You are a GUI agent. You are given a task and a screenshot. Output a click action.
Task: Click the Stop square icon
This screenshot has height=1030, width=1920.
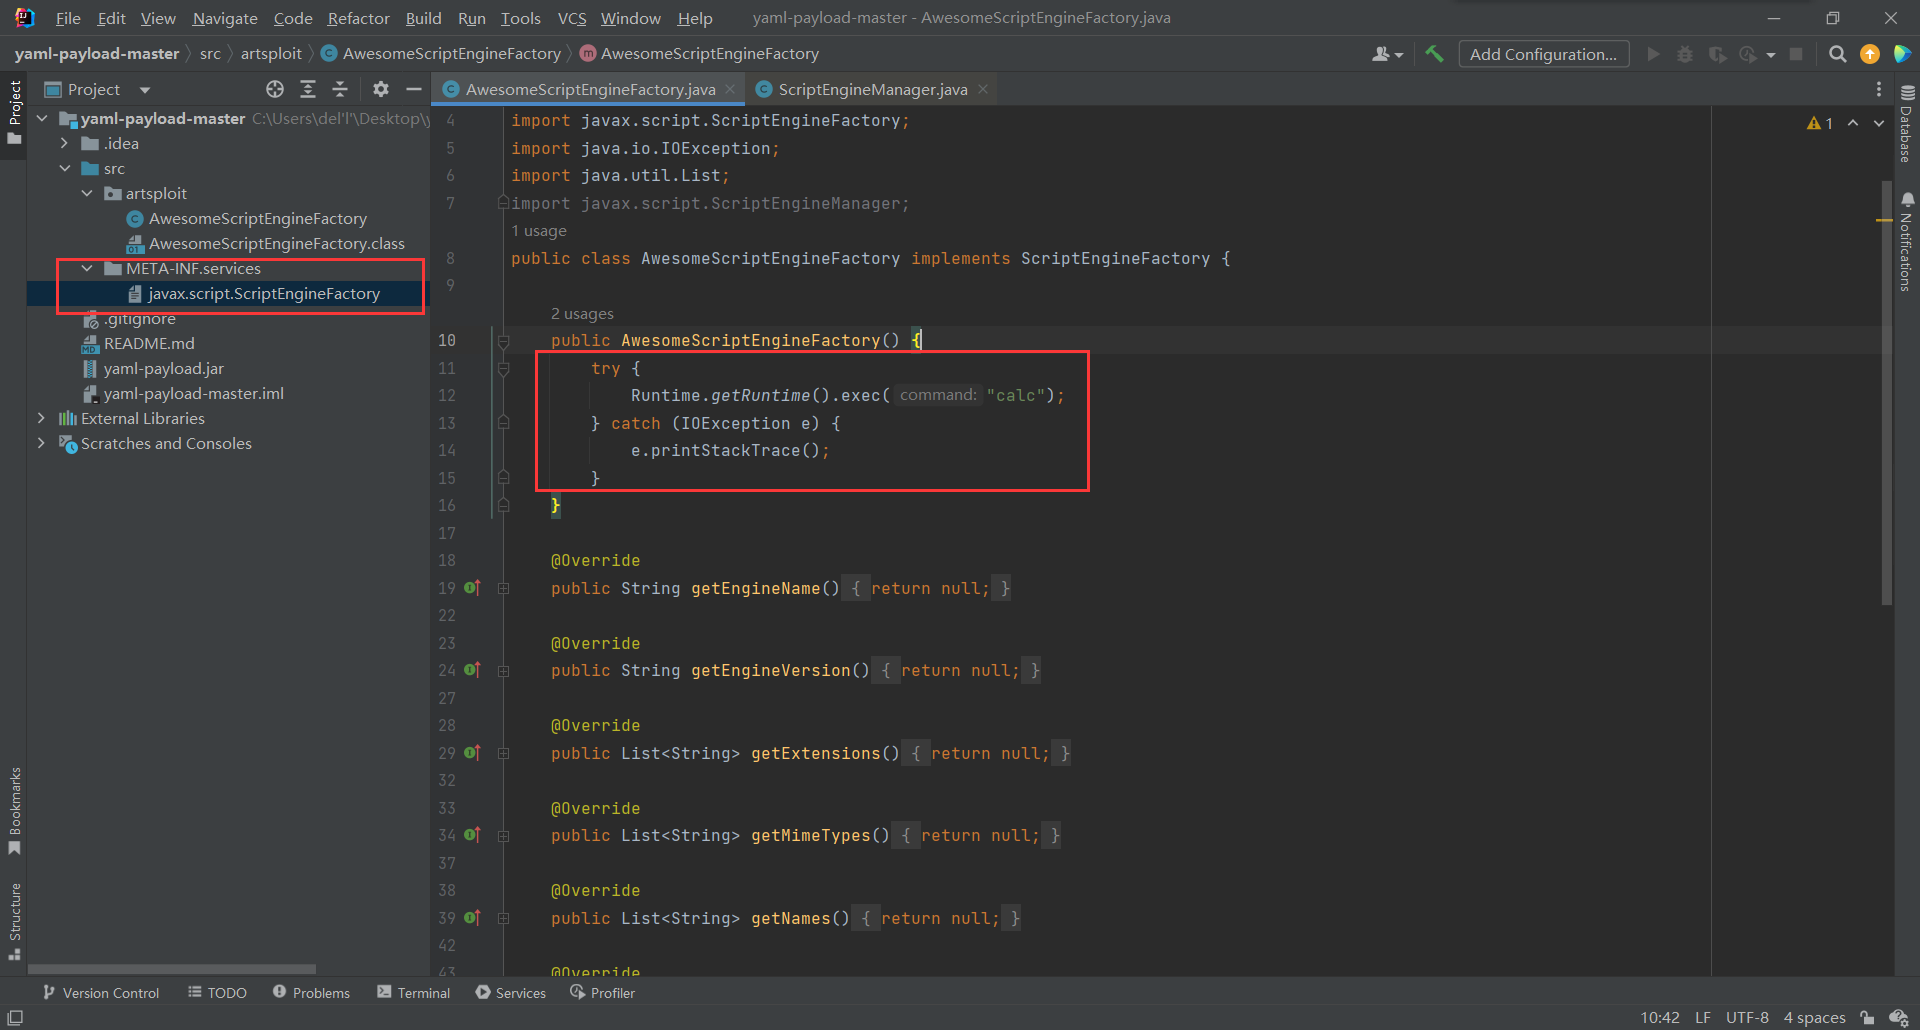coord(1796,54)
